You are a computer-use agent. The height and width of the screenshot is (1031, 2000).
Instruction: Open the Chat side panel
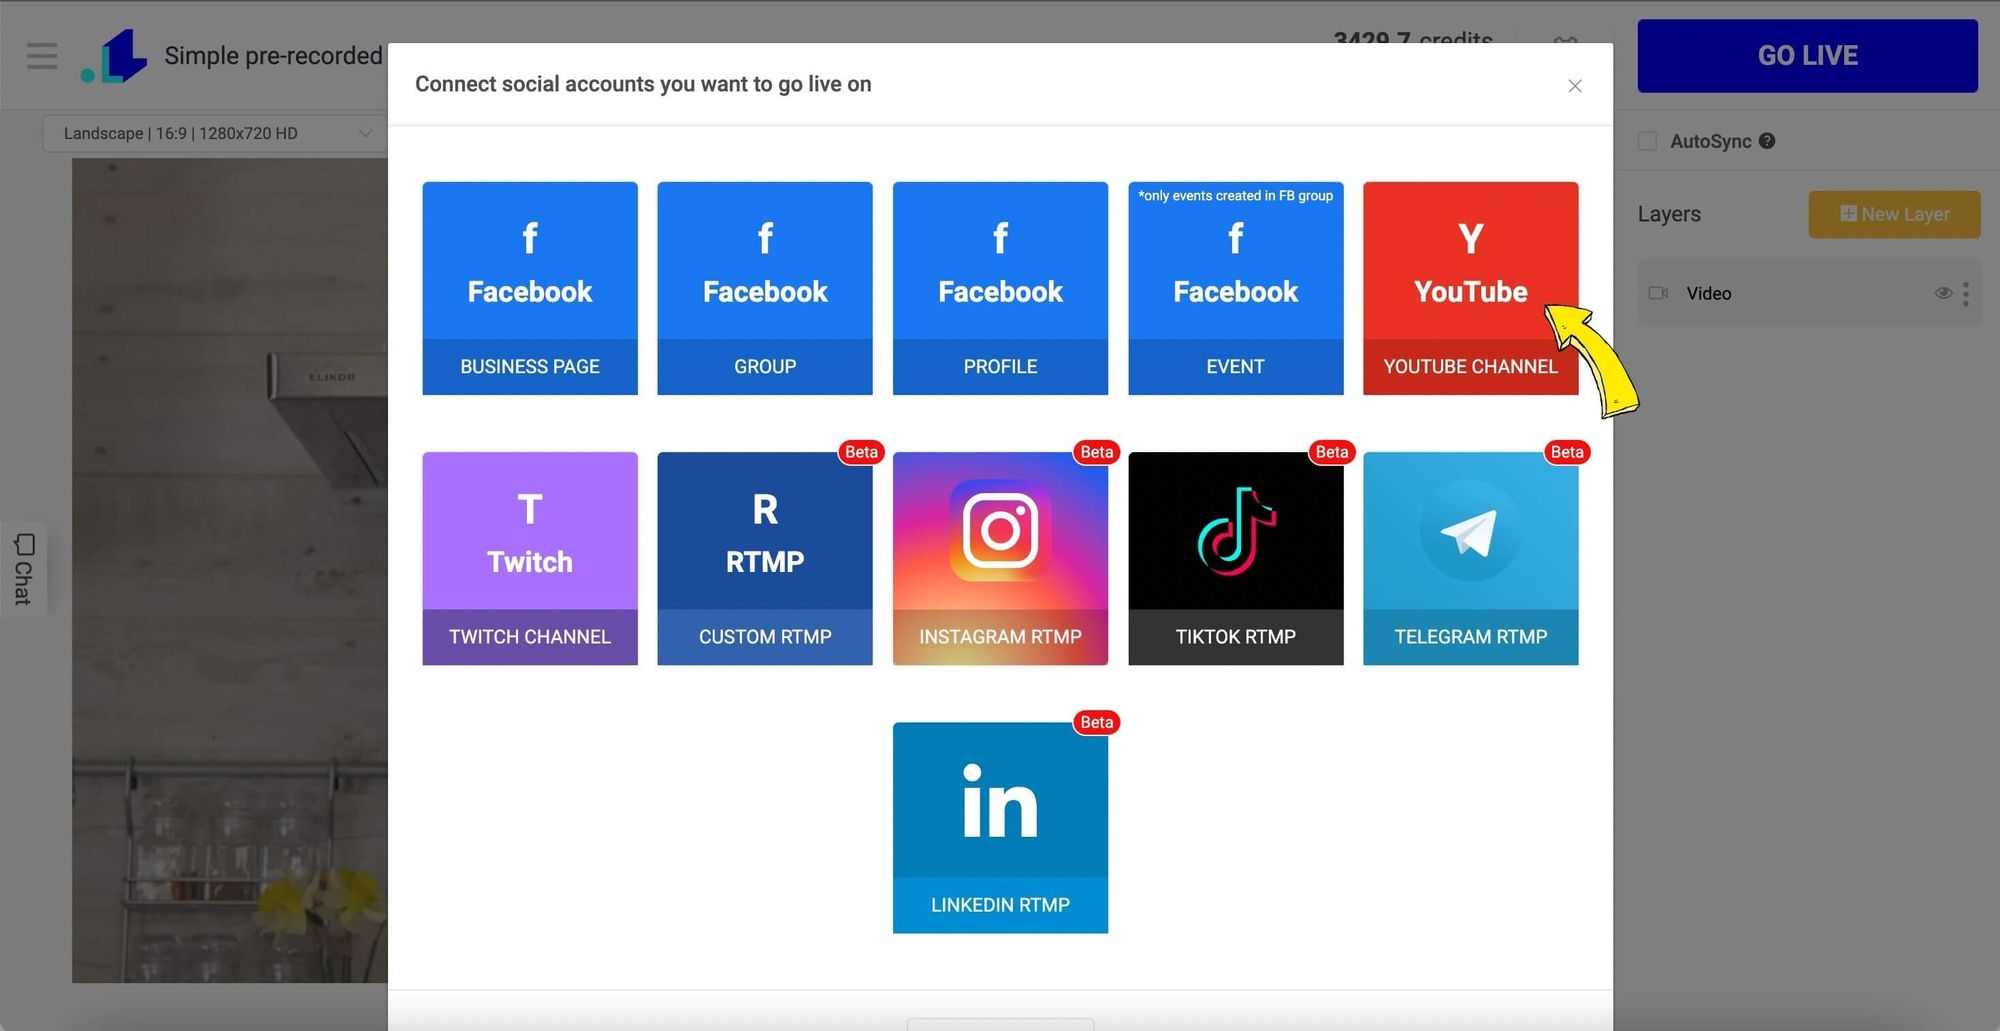point(24,568)
